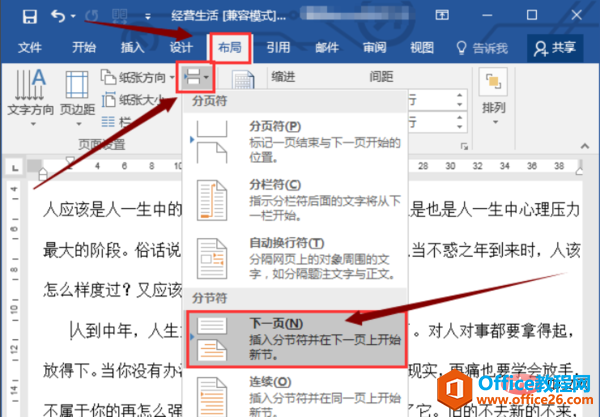Click the text 怎么样度过

coord(82,290)
